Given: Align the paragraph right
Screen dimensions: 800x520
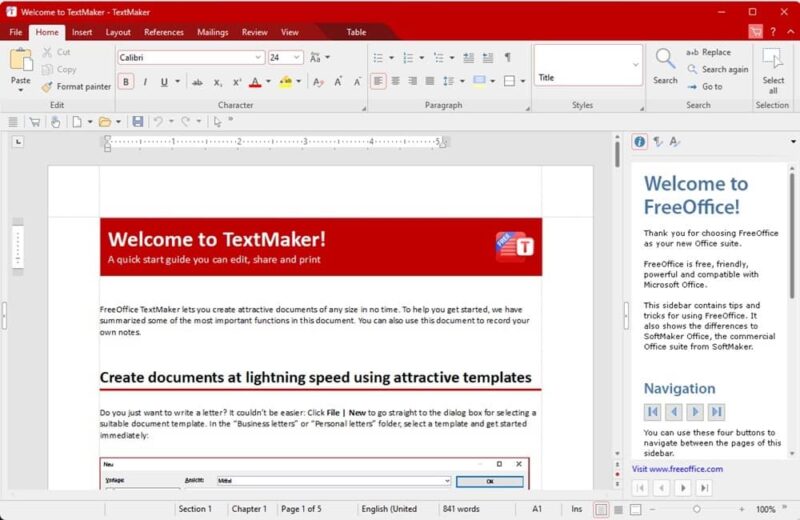Looking at the screenshot, I should tap(413, 81).
